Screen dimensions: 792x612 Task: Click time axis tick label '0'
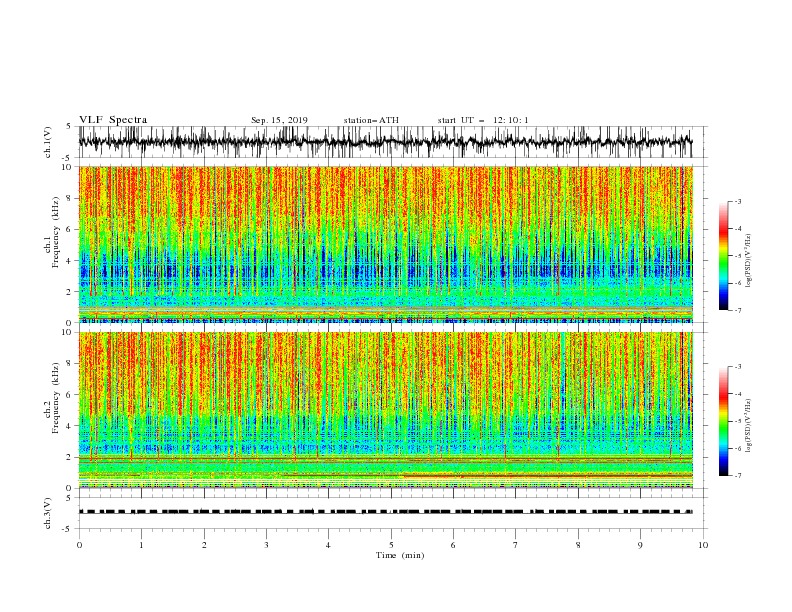tap(79, 545)
